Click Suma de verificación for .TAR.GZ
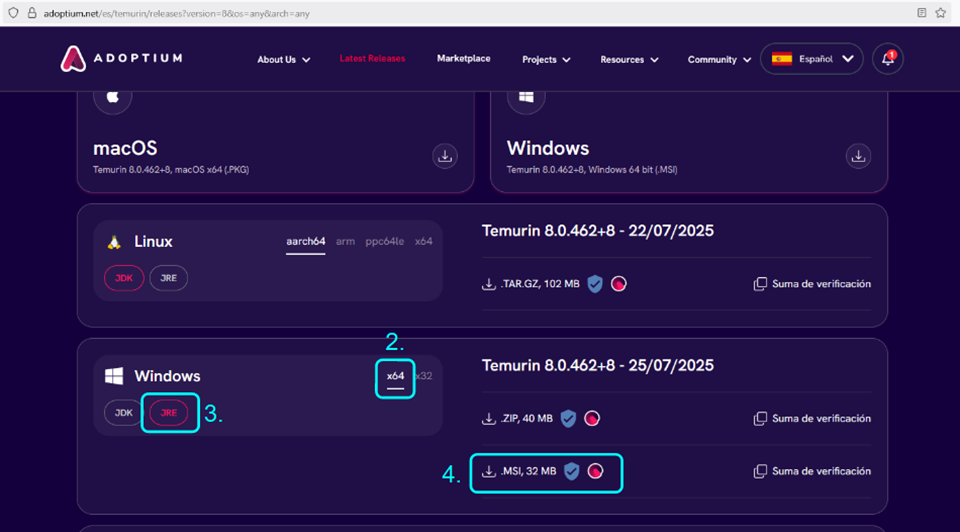 tap(812, 284)
